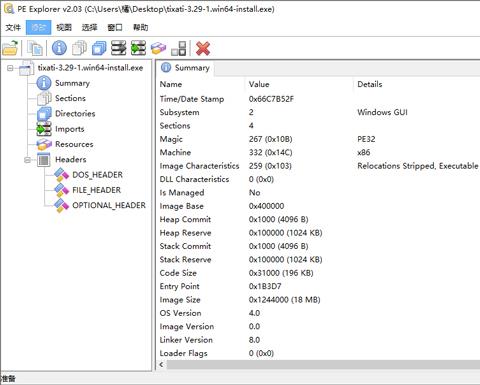Open the highlighted second menu item

point(38,27)
